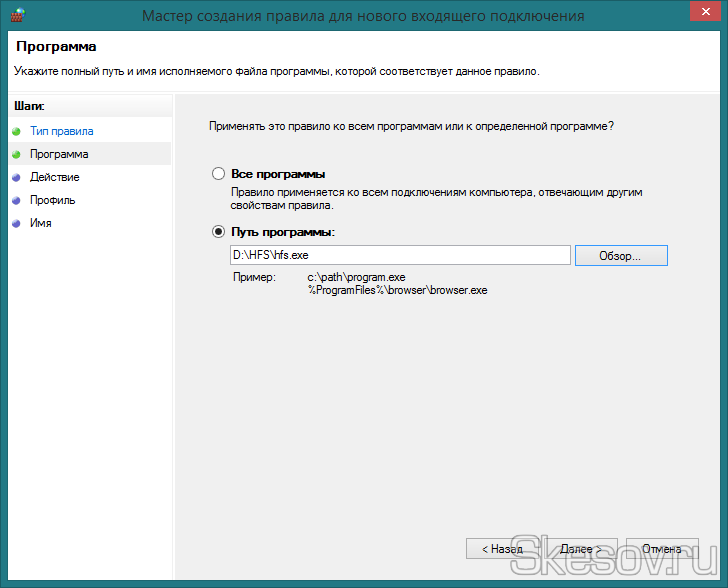Select the Путь программы radio button
The height and width of the screenshot is (588, 728).
[x=219, y=232]
